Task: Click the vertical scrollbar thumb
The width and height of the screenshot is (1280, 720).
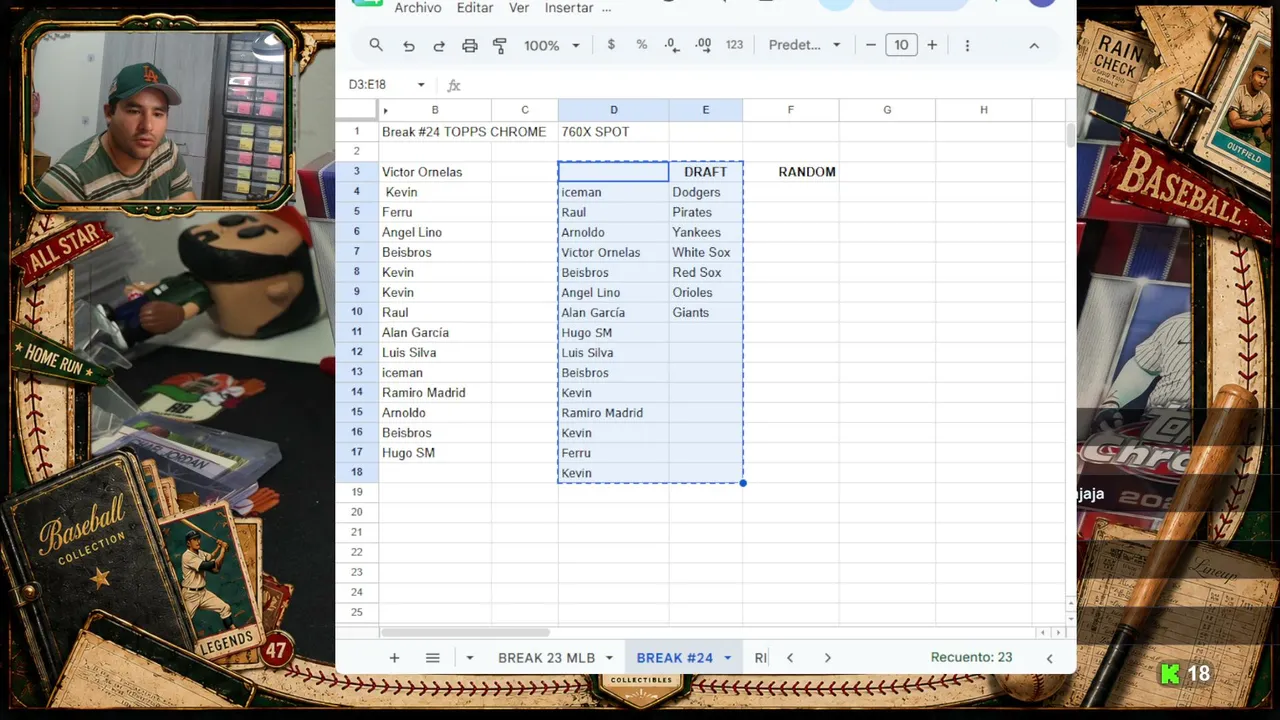Action: click(x=1071, y=135)
